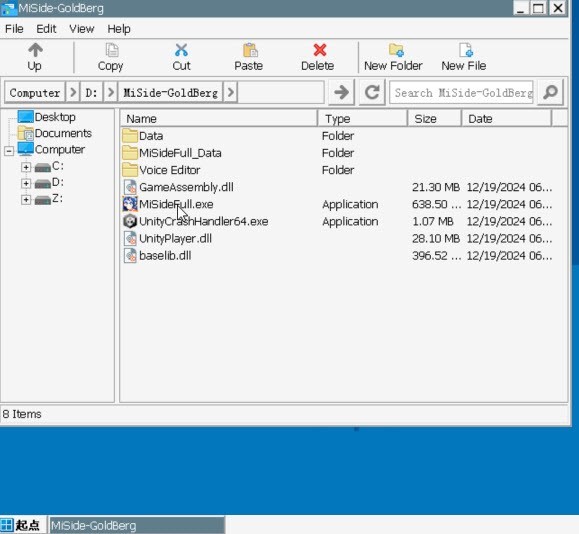Click the Cut scissors icon
The image size is (579, 534).
point(181,50)
